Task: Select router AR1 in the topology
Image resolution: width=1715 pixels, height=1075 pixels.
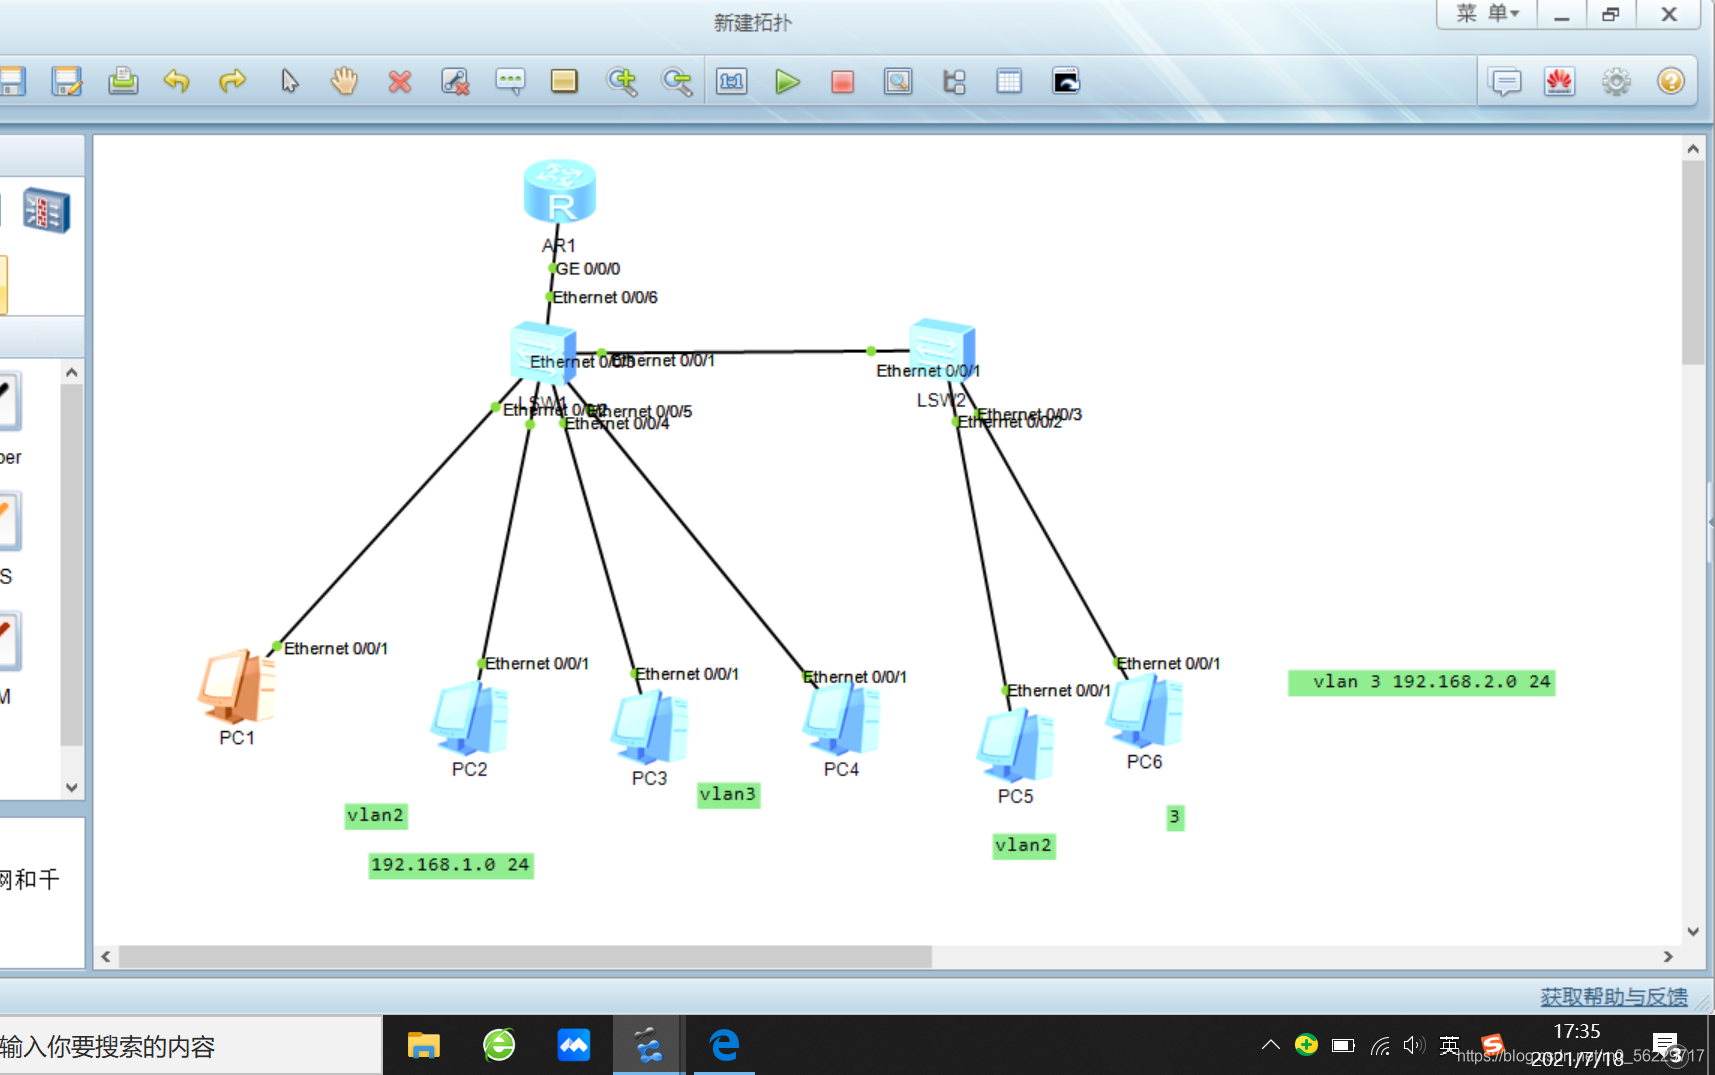Action: point(559,190)
